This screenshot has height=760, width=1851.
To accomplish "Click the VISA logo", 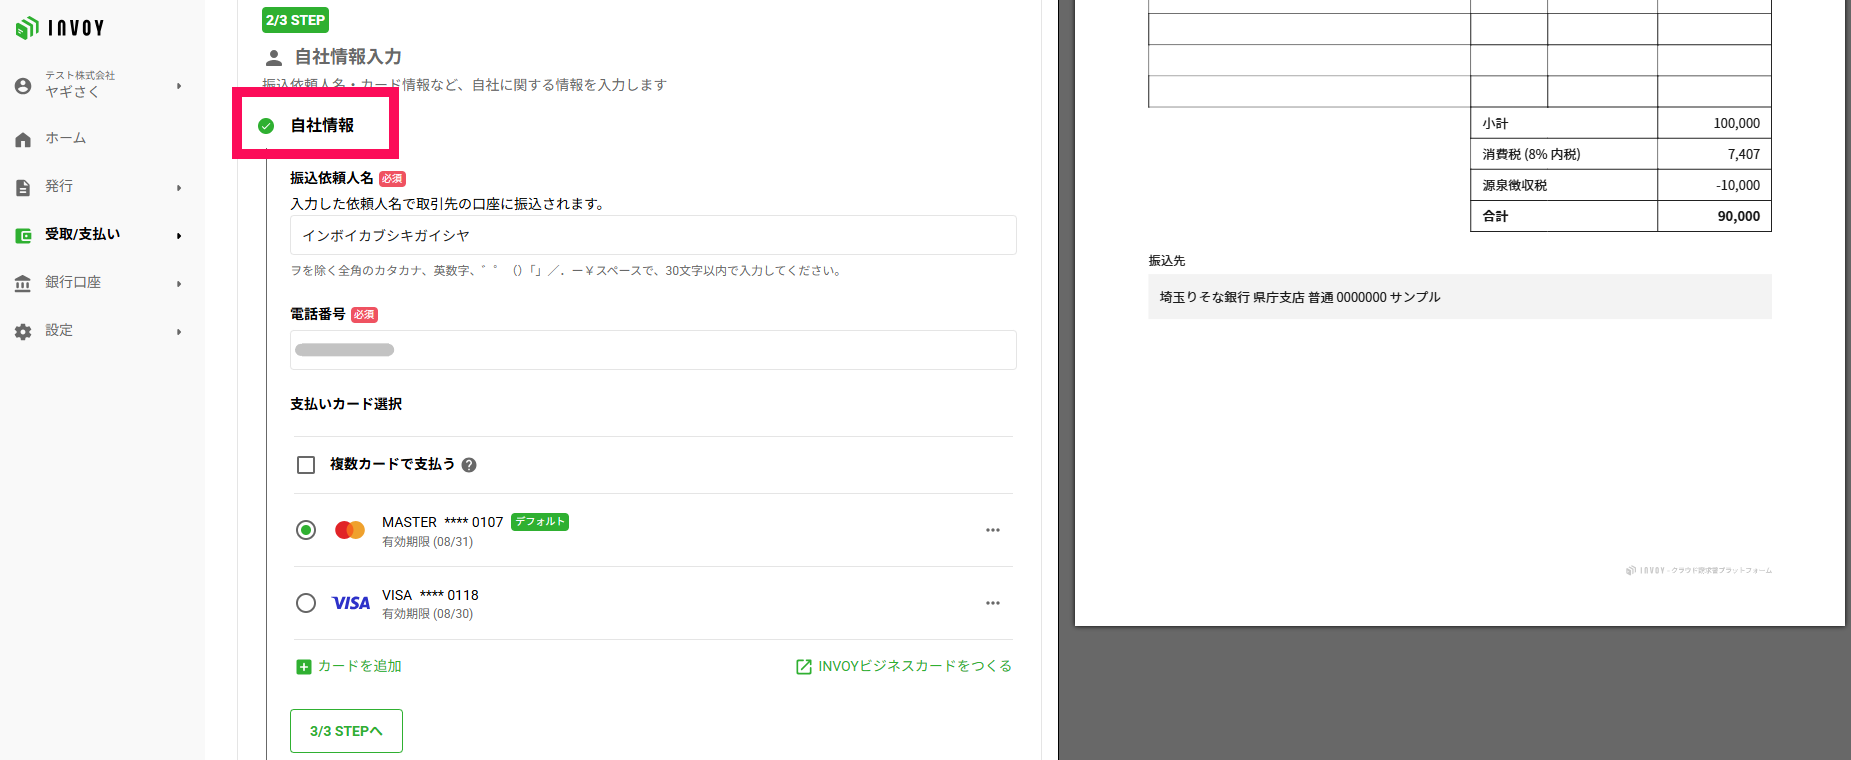I will pos(351,603).
